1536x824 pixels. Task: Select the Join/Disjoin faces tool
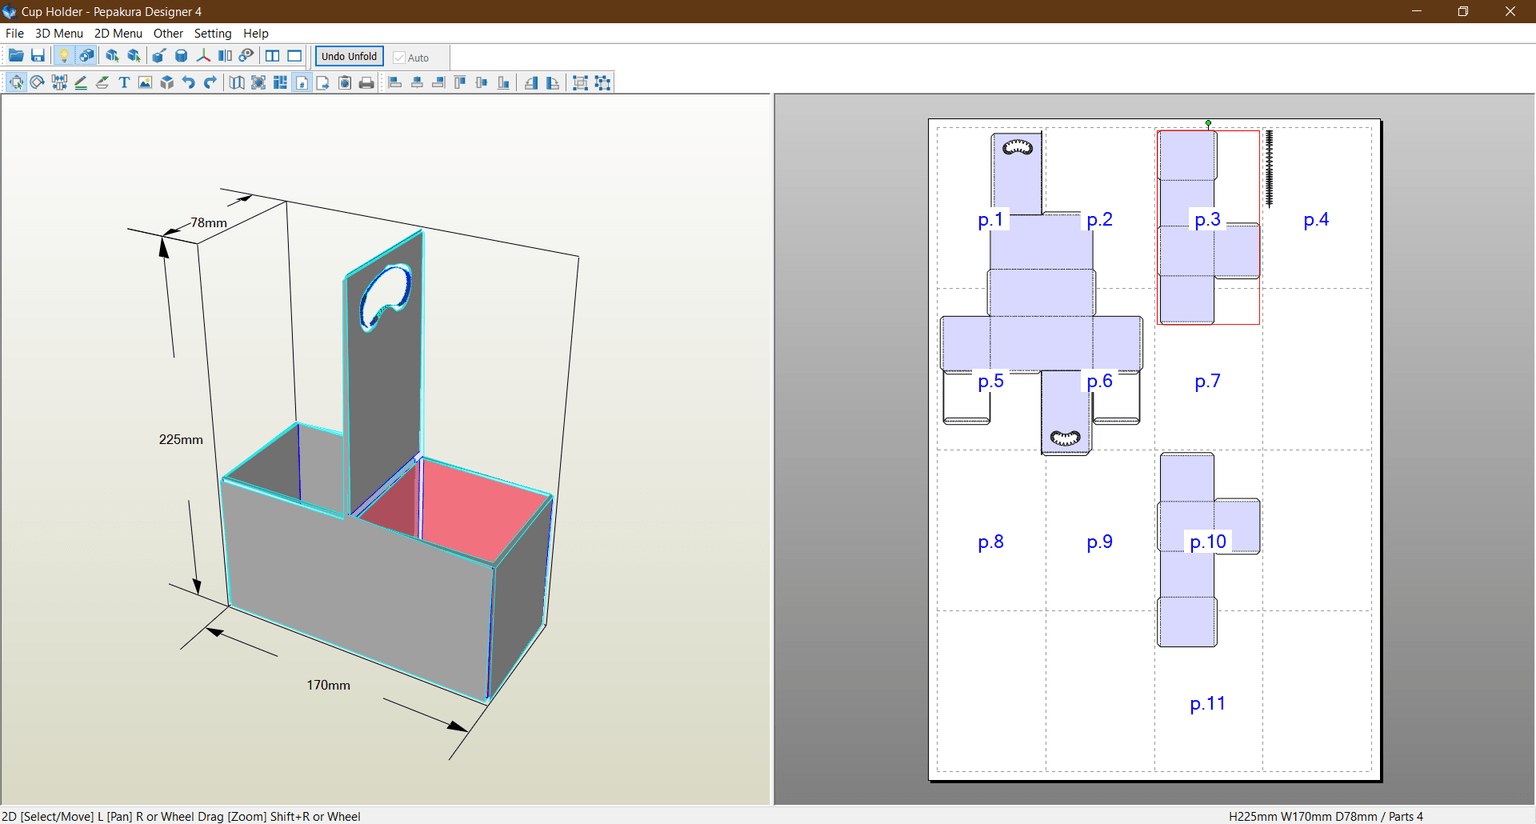coord(59,83)
